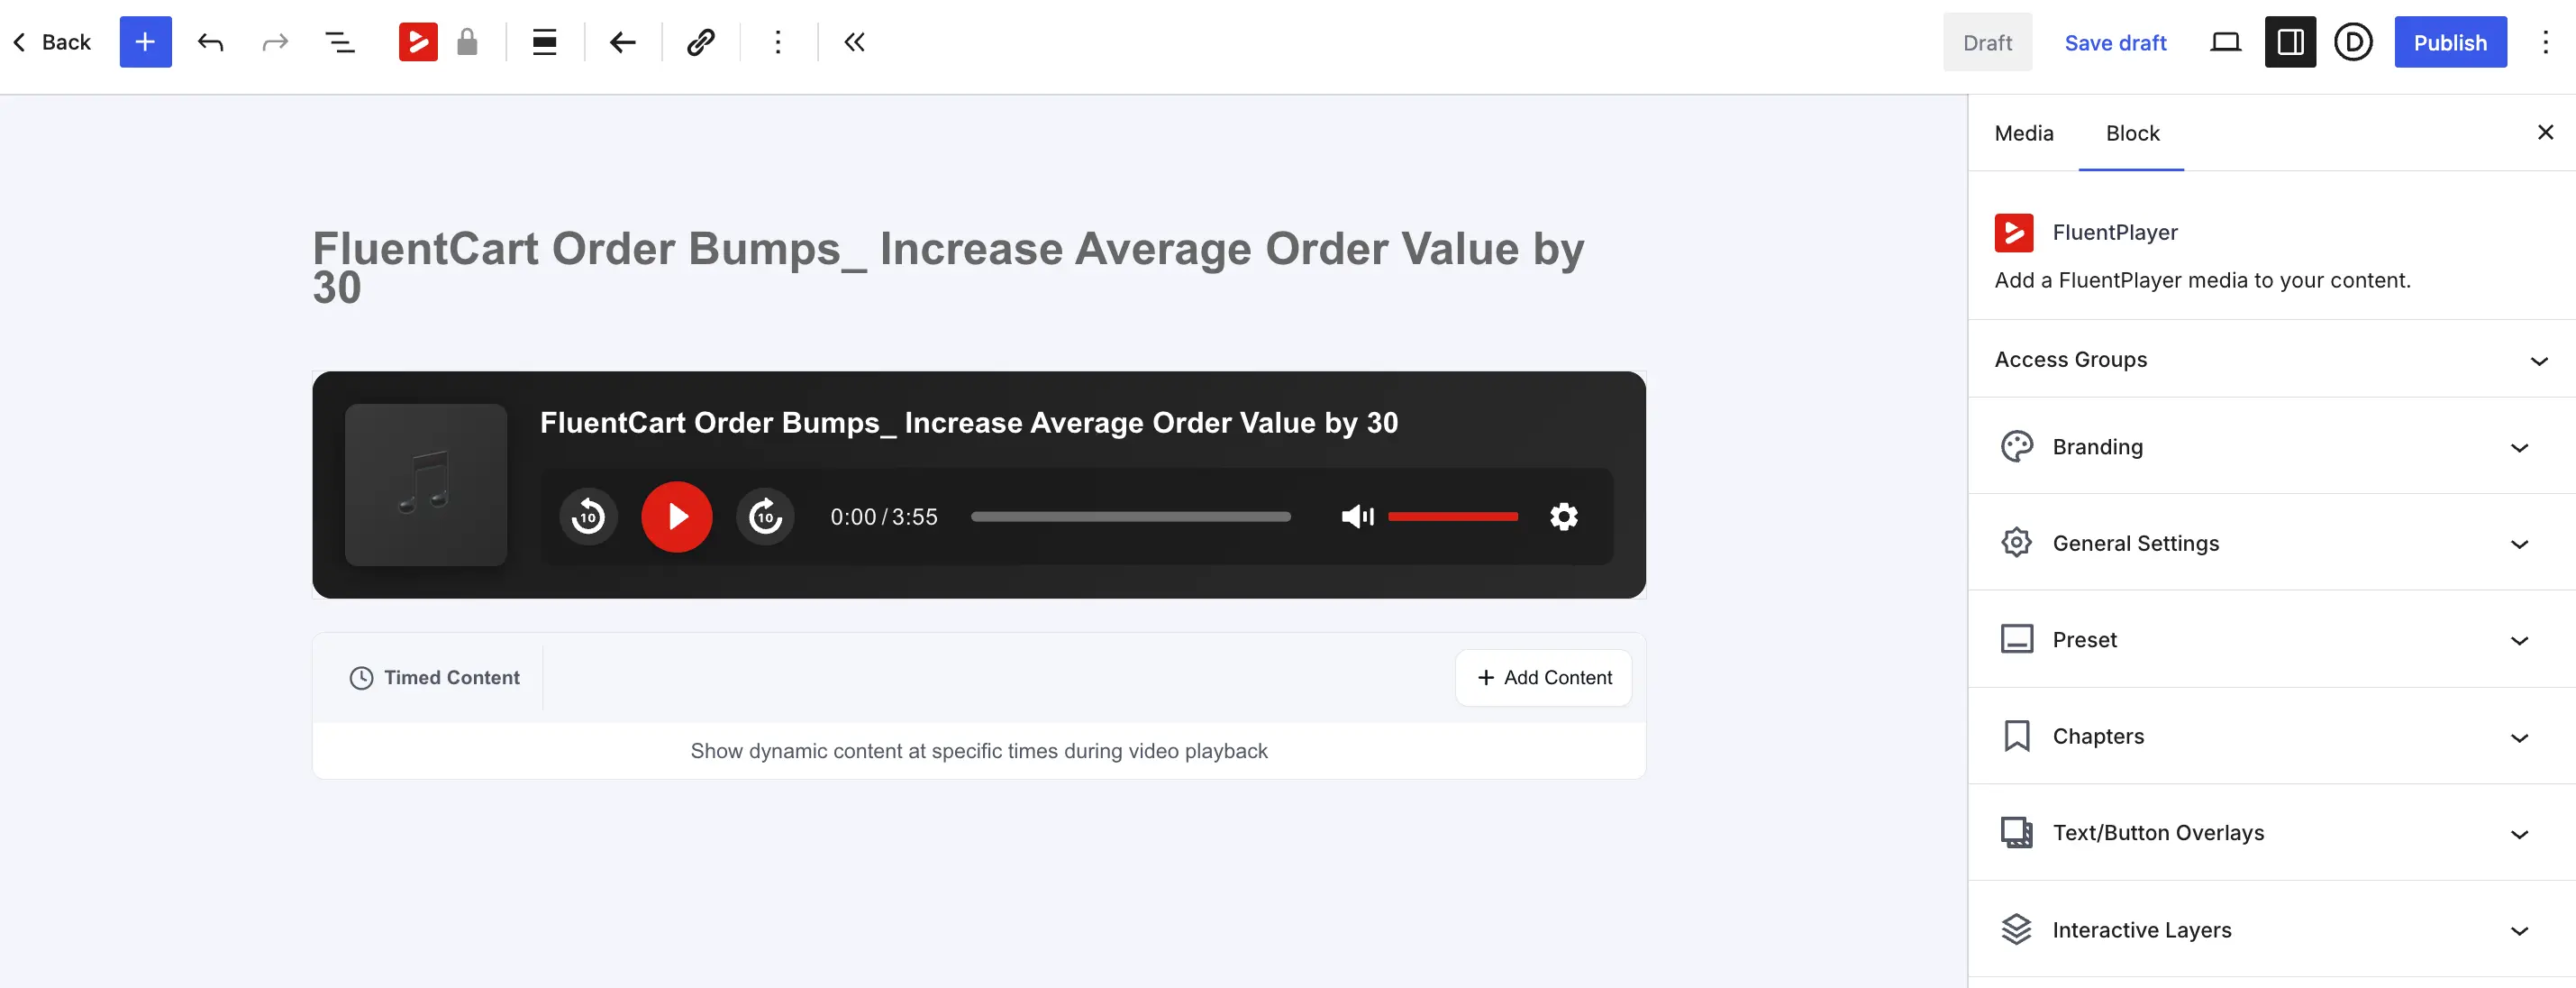Viewport: 2576px width, 988px height.
Task: Toggle the settings sidebar panel
Action: tap(2290, 42)
